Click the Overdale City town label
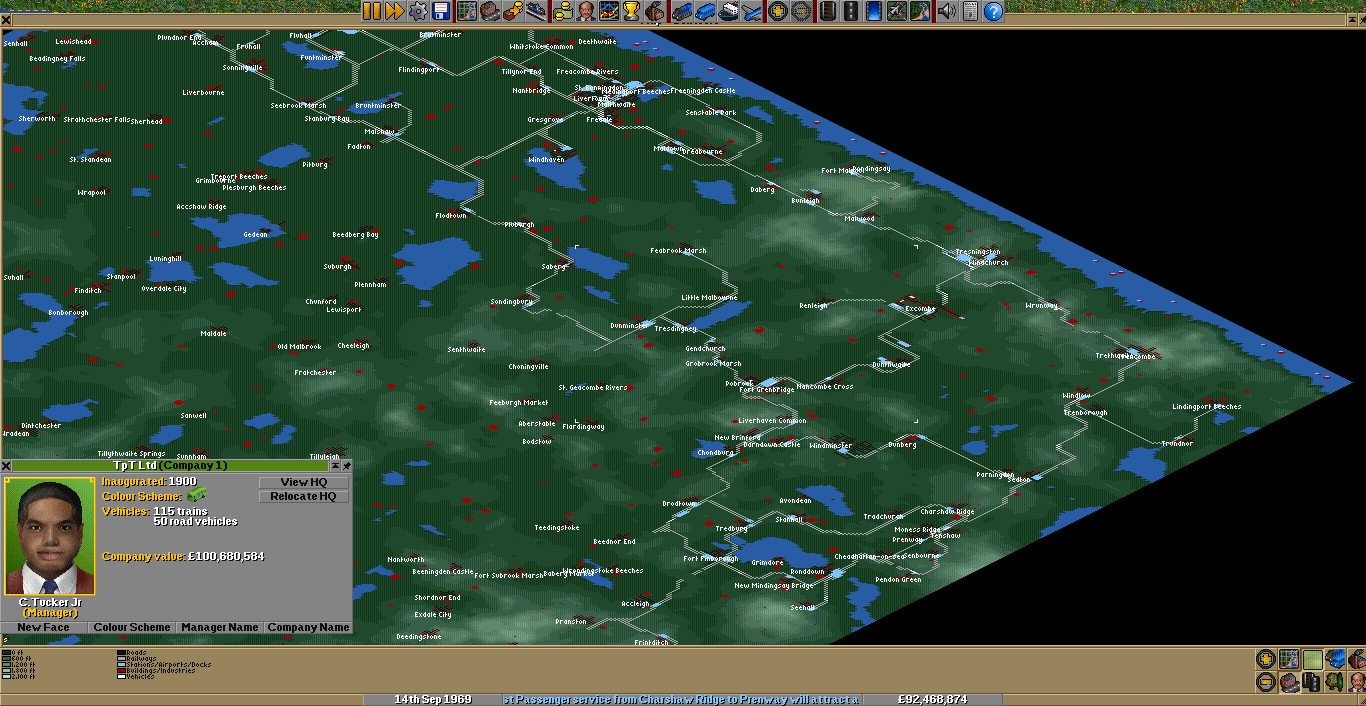This screenshot has height=706, width=1366. pos(164,289)
